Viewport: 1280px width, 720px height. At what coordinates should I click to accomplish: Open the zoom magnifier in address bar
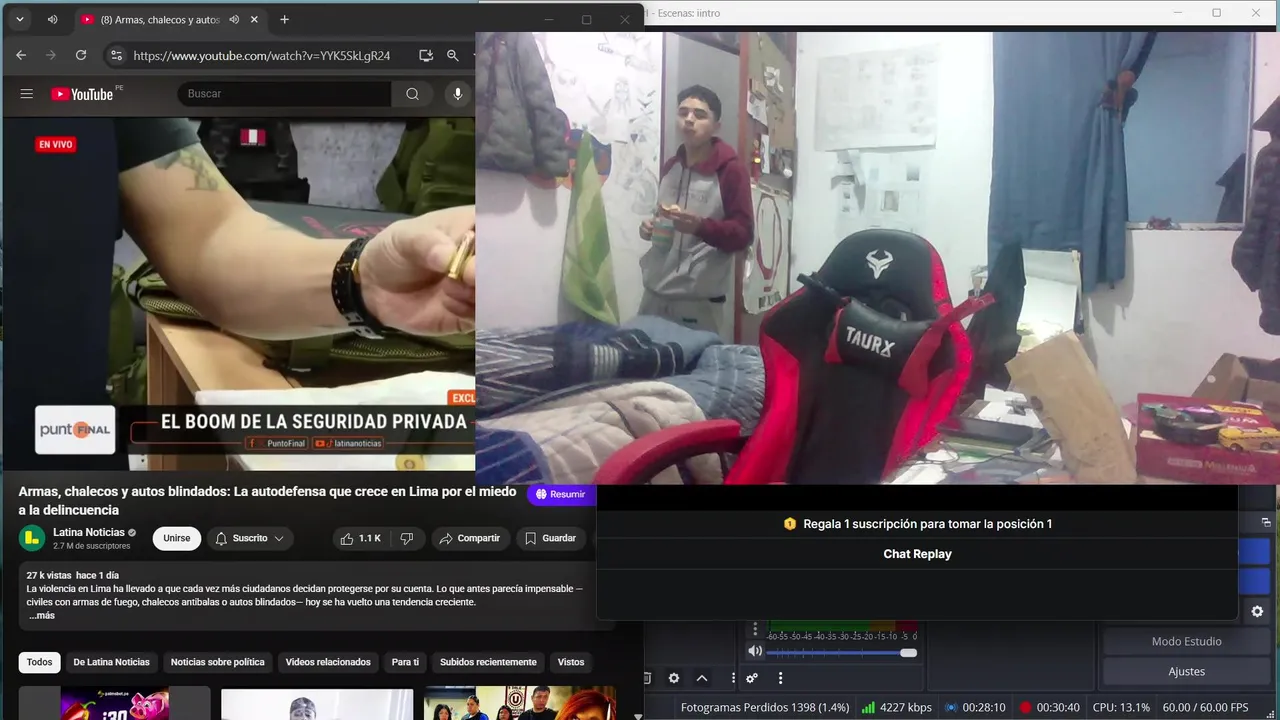[x=453, y=56]
